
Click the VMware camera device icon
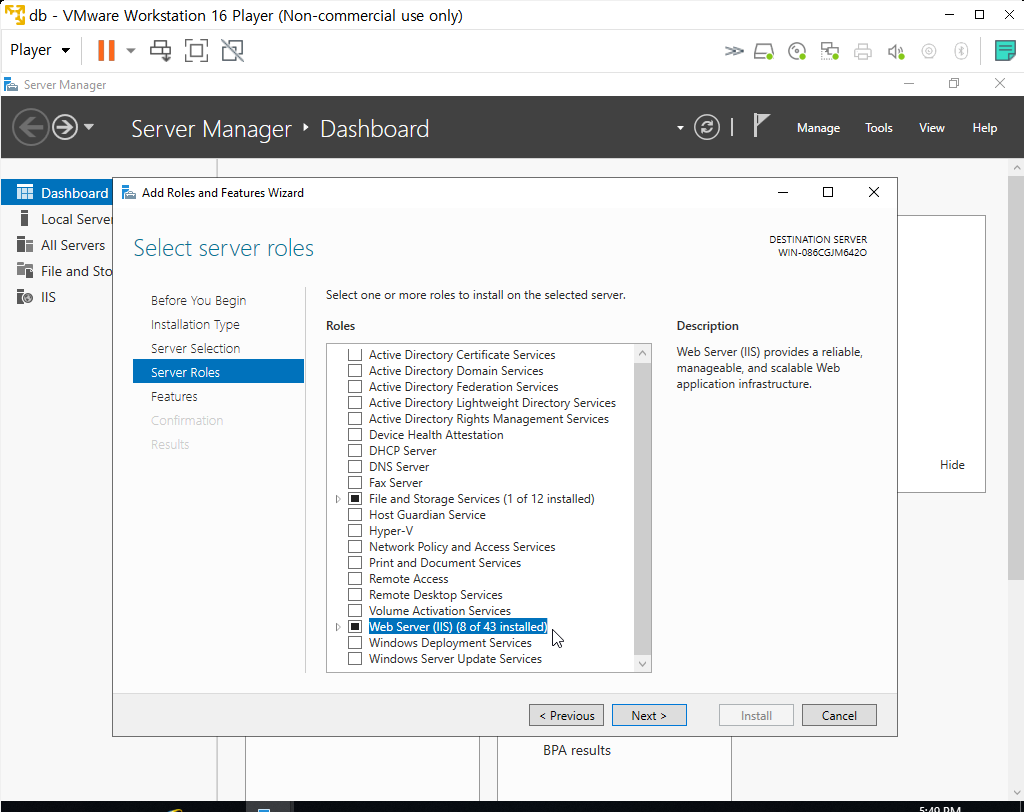929,51
